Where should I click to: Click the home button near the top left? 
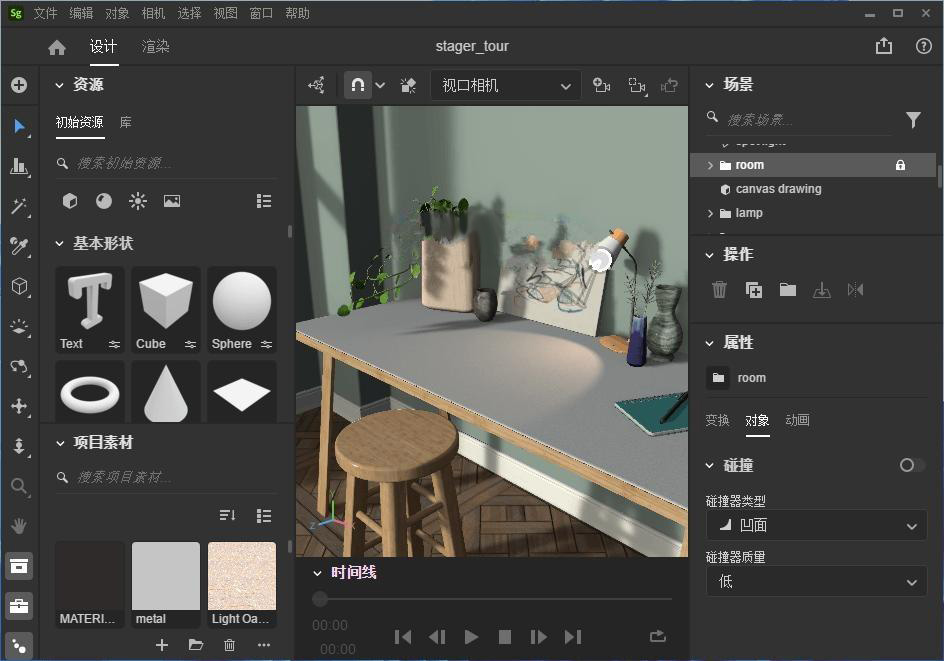[56, 46]
